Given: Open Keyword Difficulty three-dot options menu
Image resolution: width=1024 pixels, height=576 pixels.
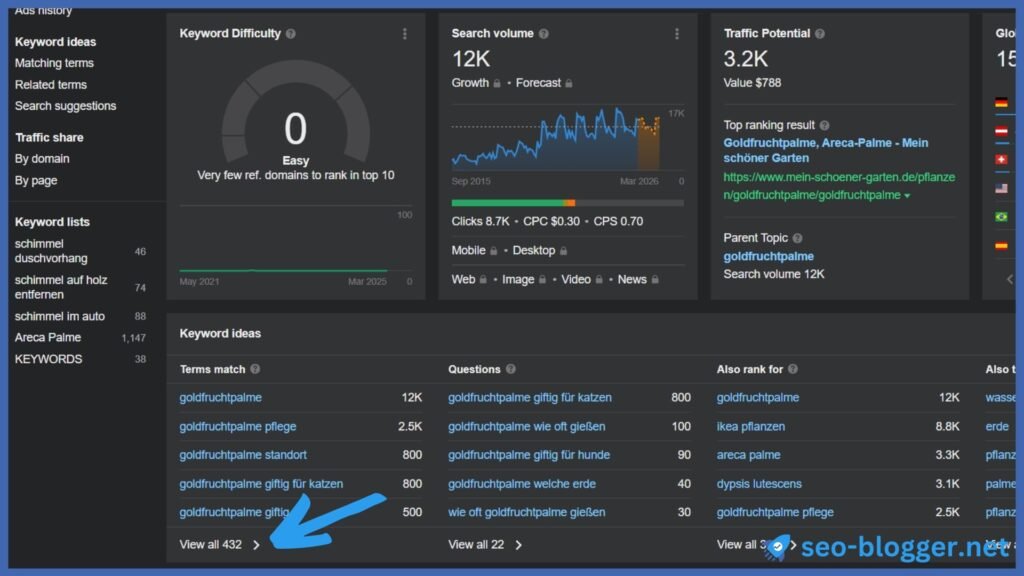Looking at the screenshot, I should point(405,34).
